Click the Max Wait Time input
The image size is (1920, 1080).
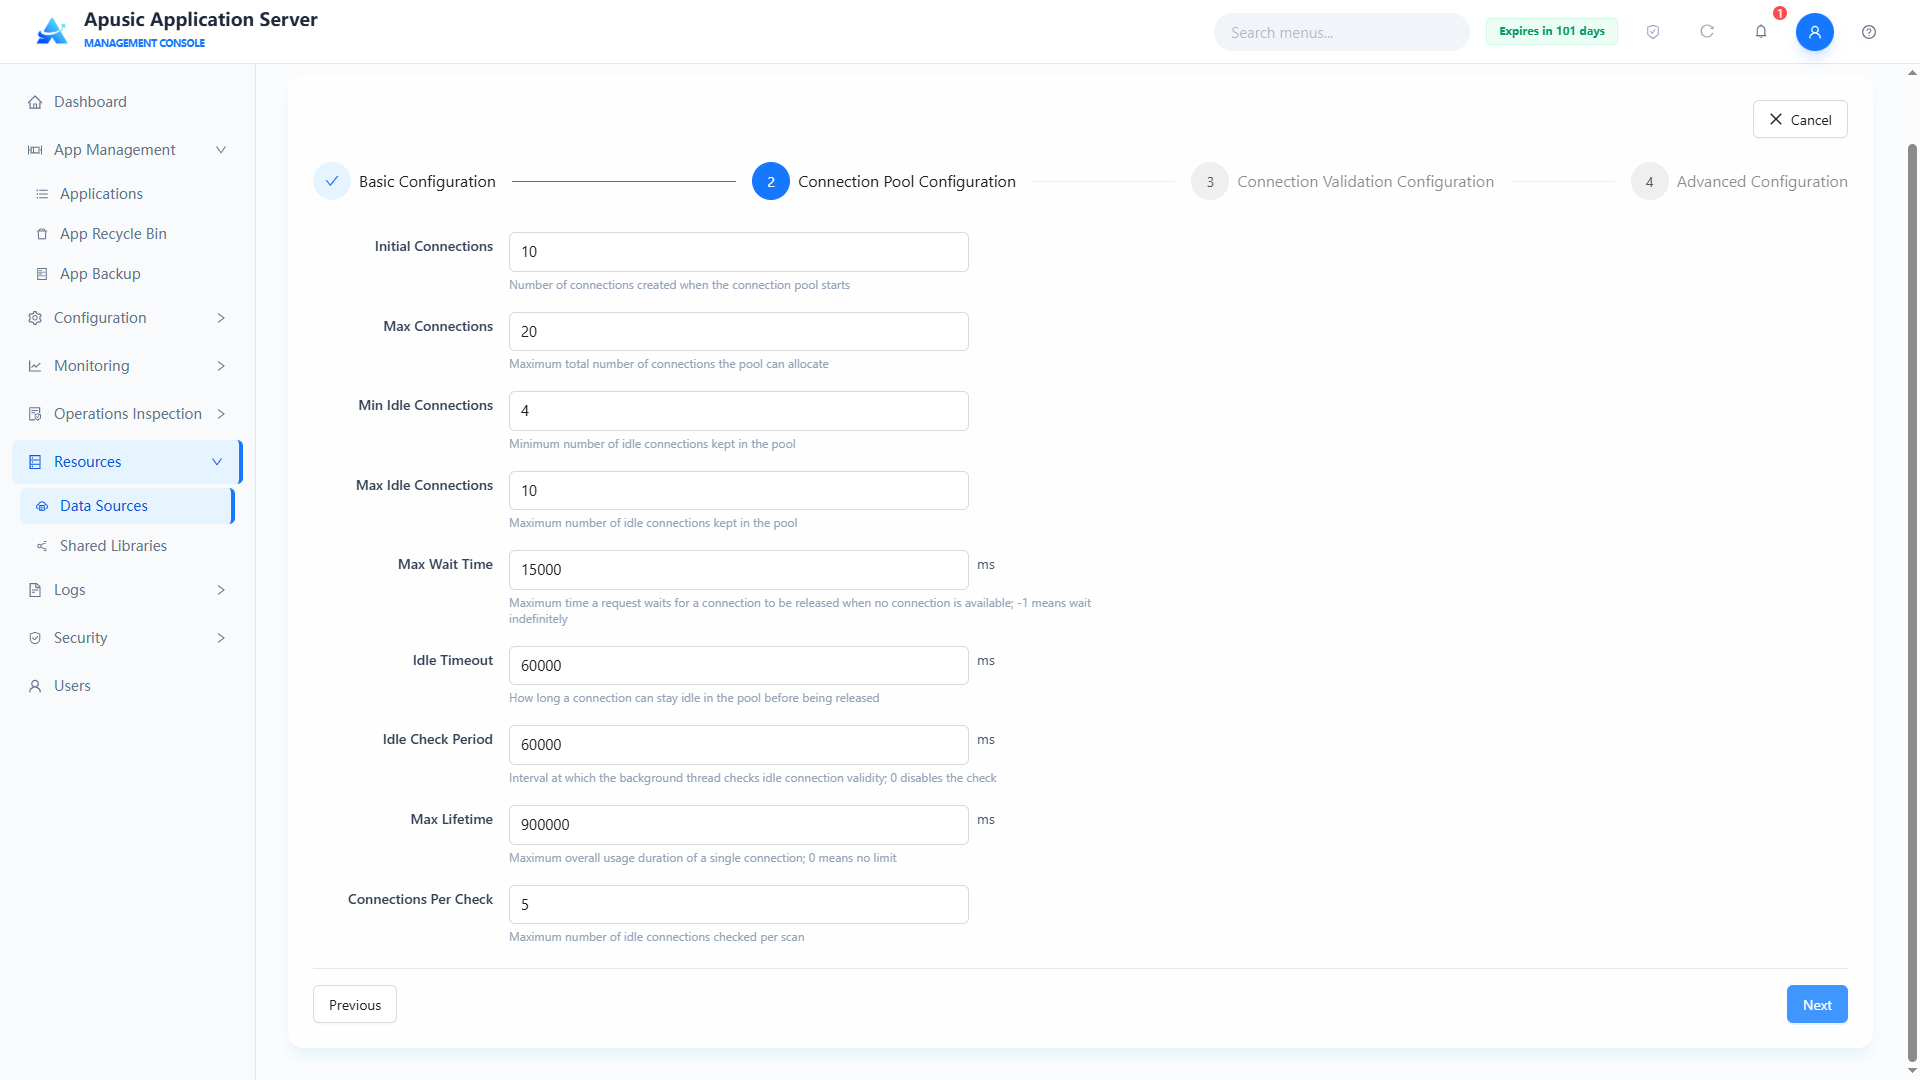739,570
